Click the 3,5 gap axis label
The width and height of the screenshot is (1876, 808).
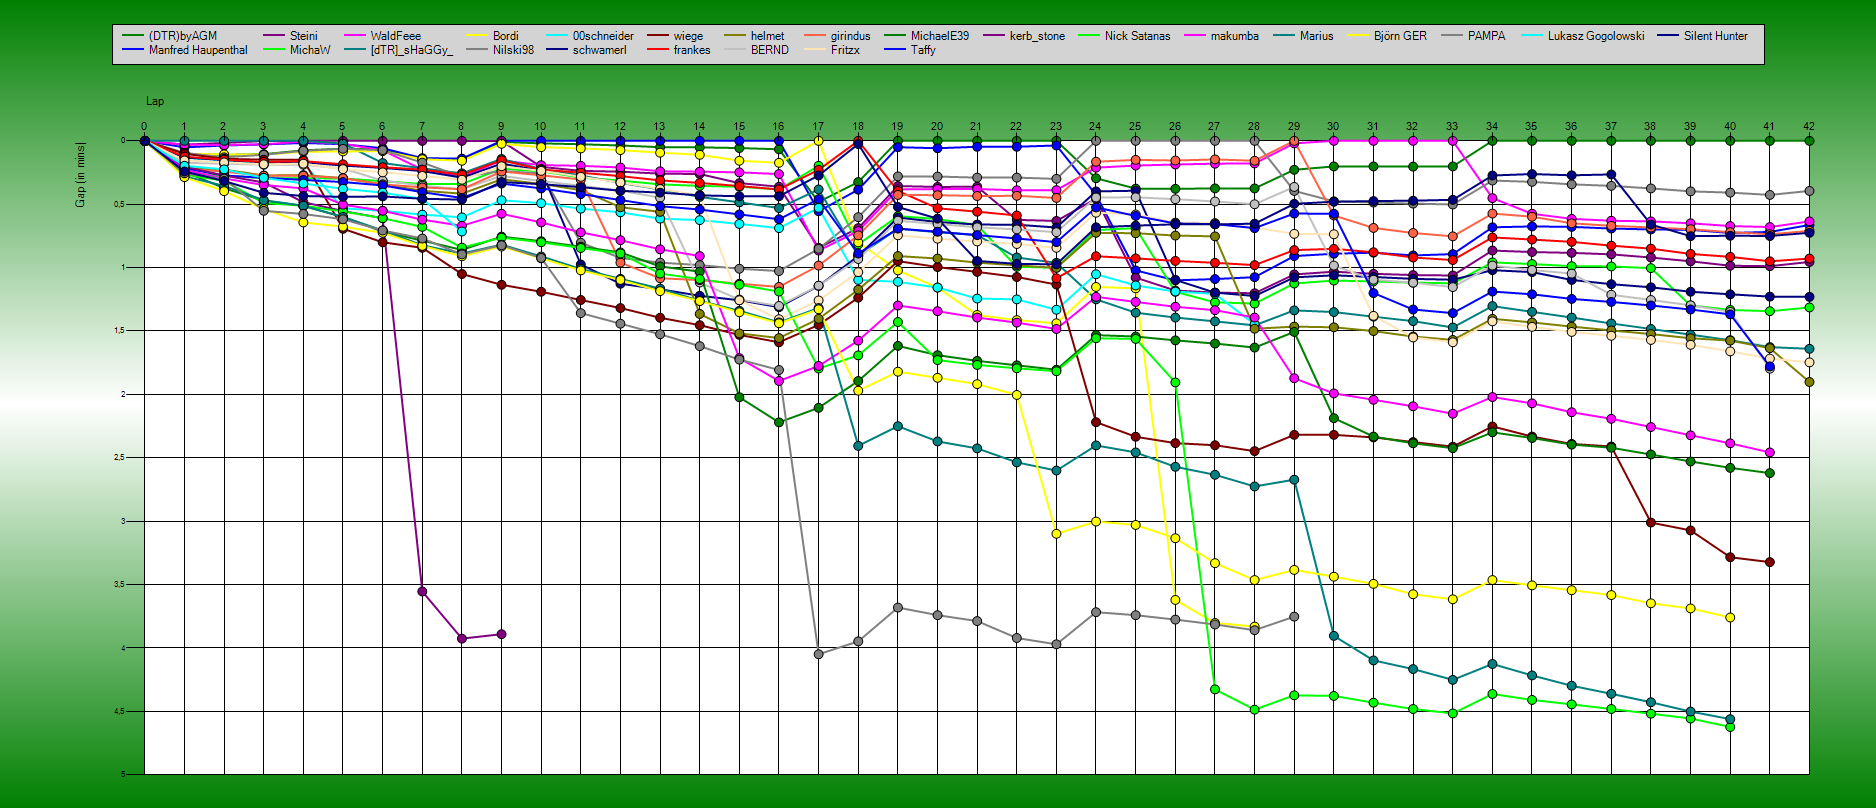(x=121, y=584)
